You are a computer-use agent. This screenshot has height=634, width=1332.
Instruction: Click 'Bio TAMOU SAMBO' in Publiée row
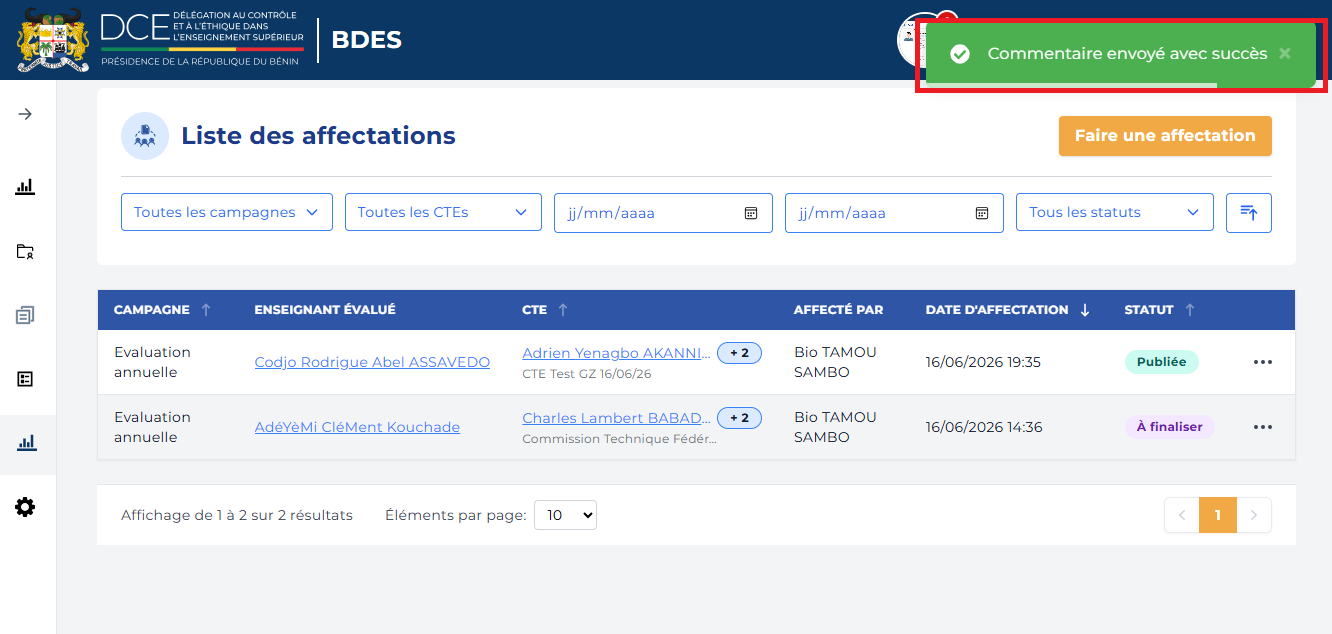(835, 362)
